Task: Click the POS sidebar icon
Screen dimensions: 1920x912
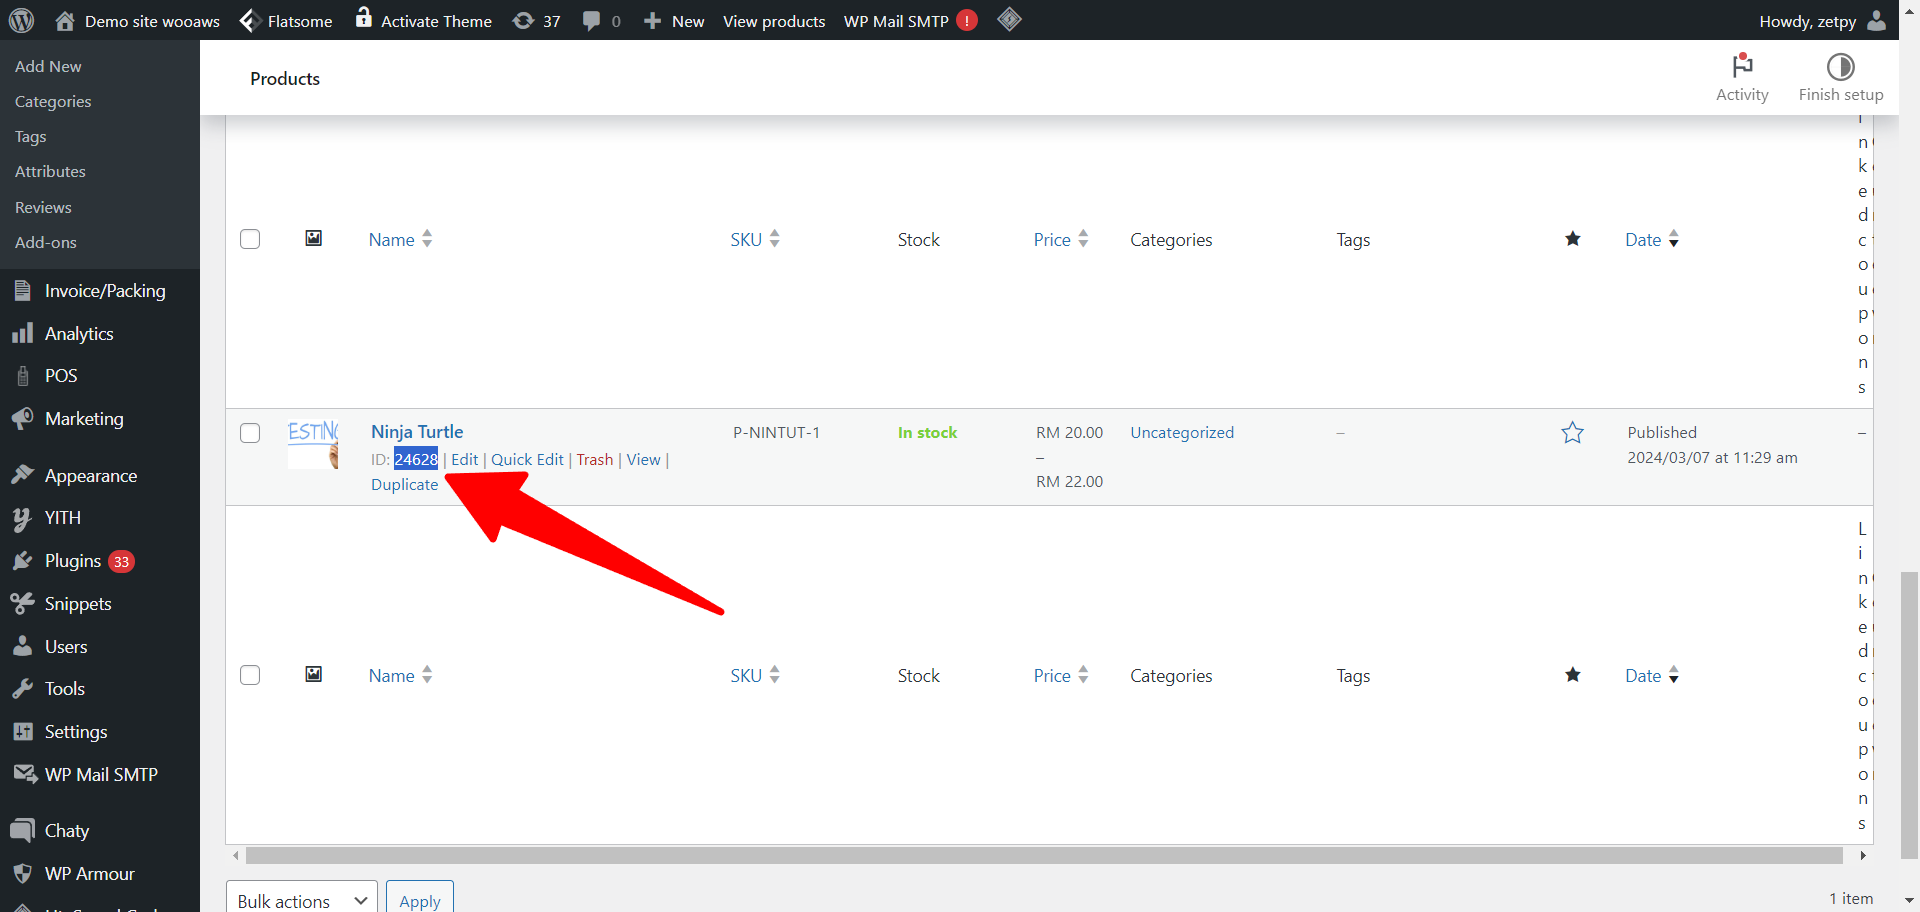Action: click(x=22, y=376)
